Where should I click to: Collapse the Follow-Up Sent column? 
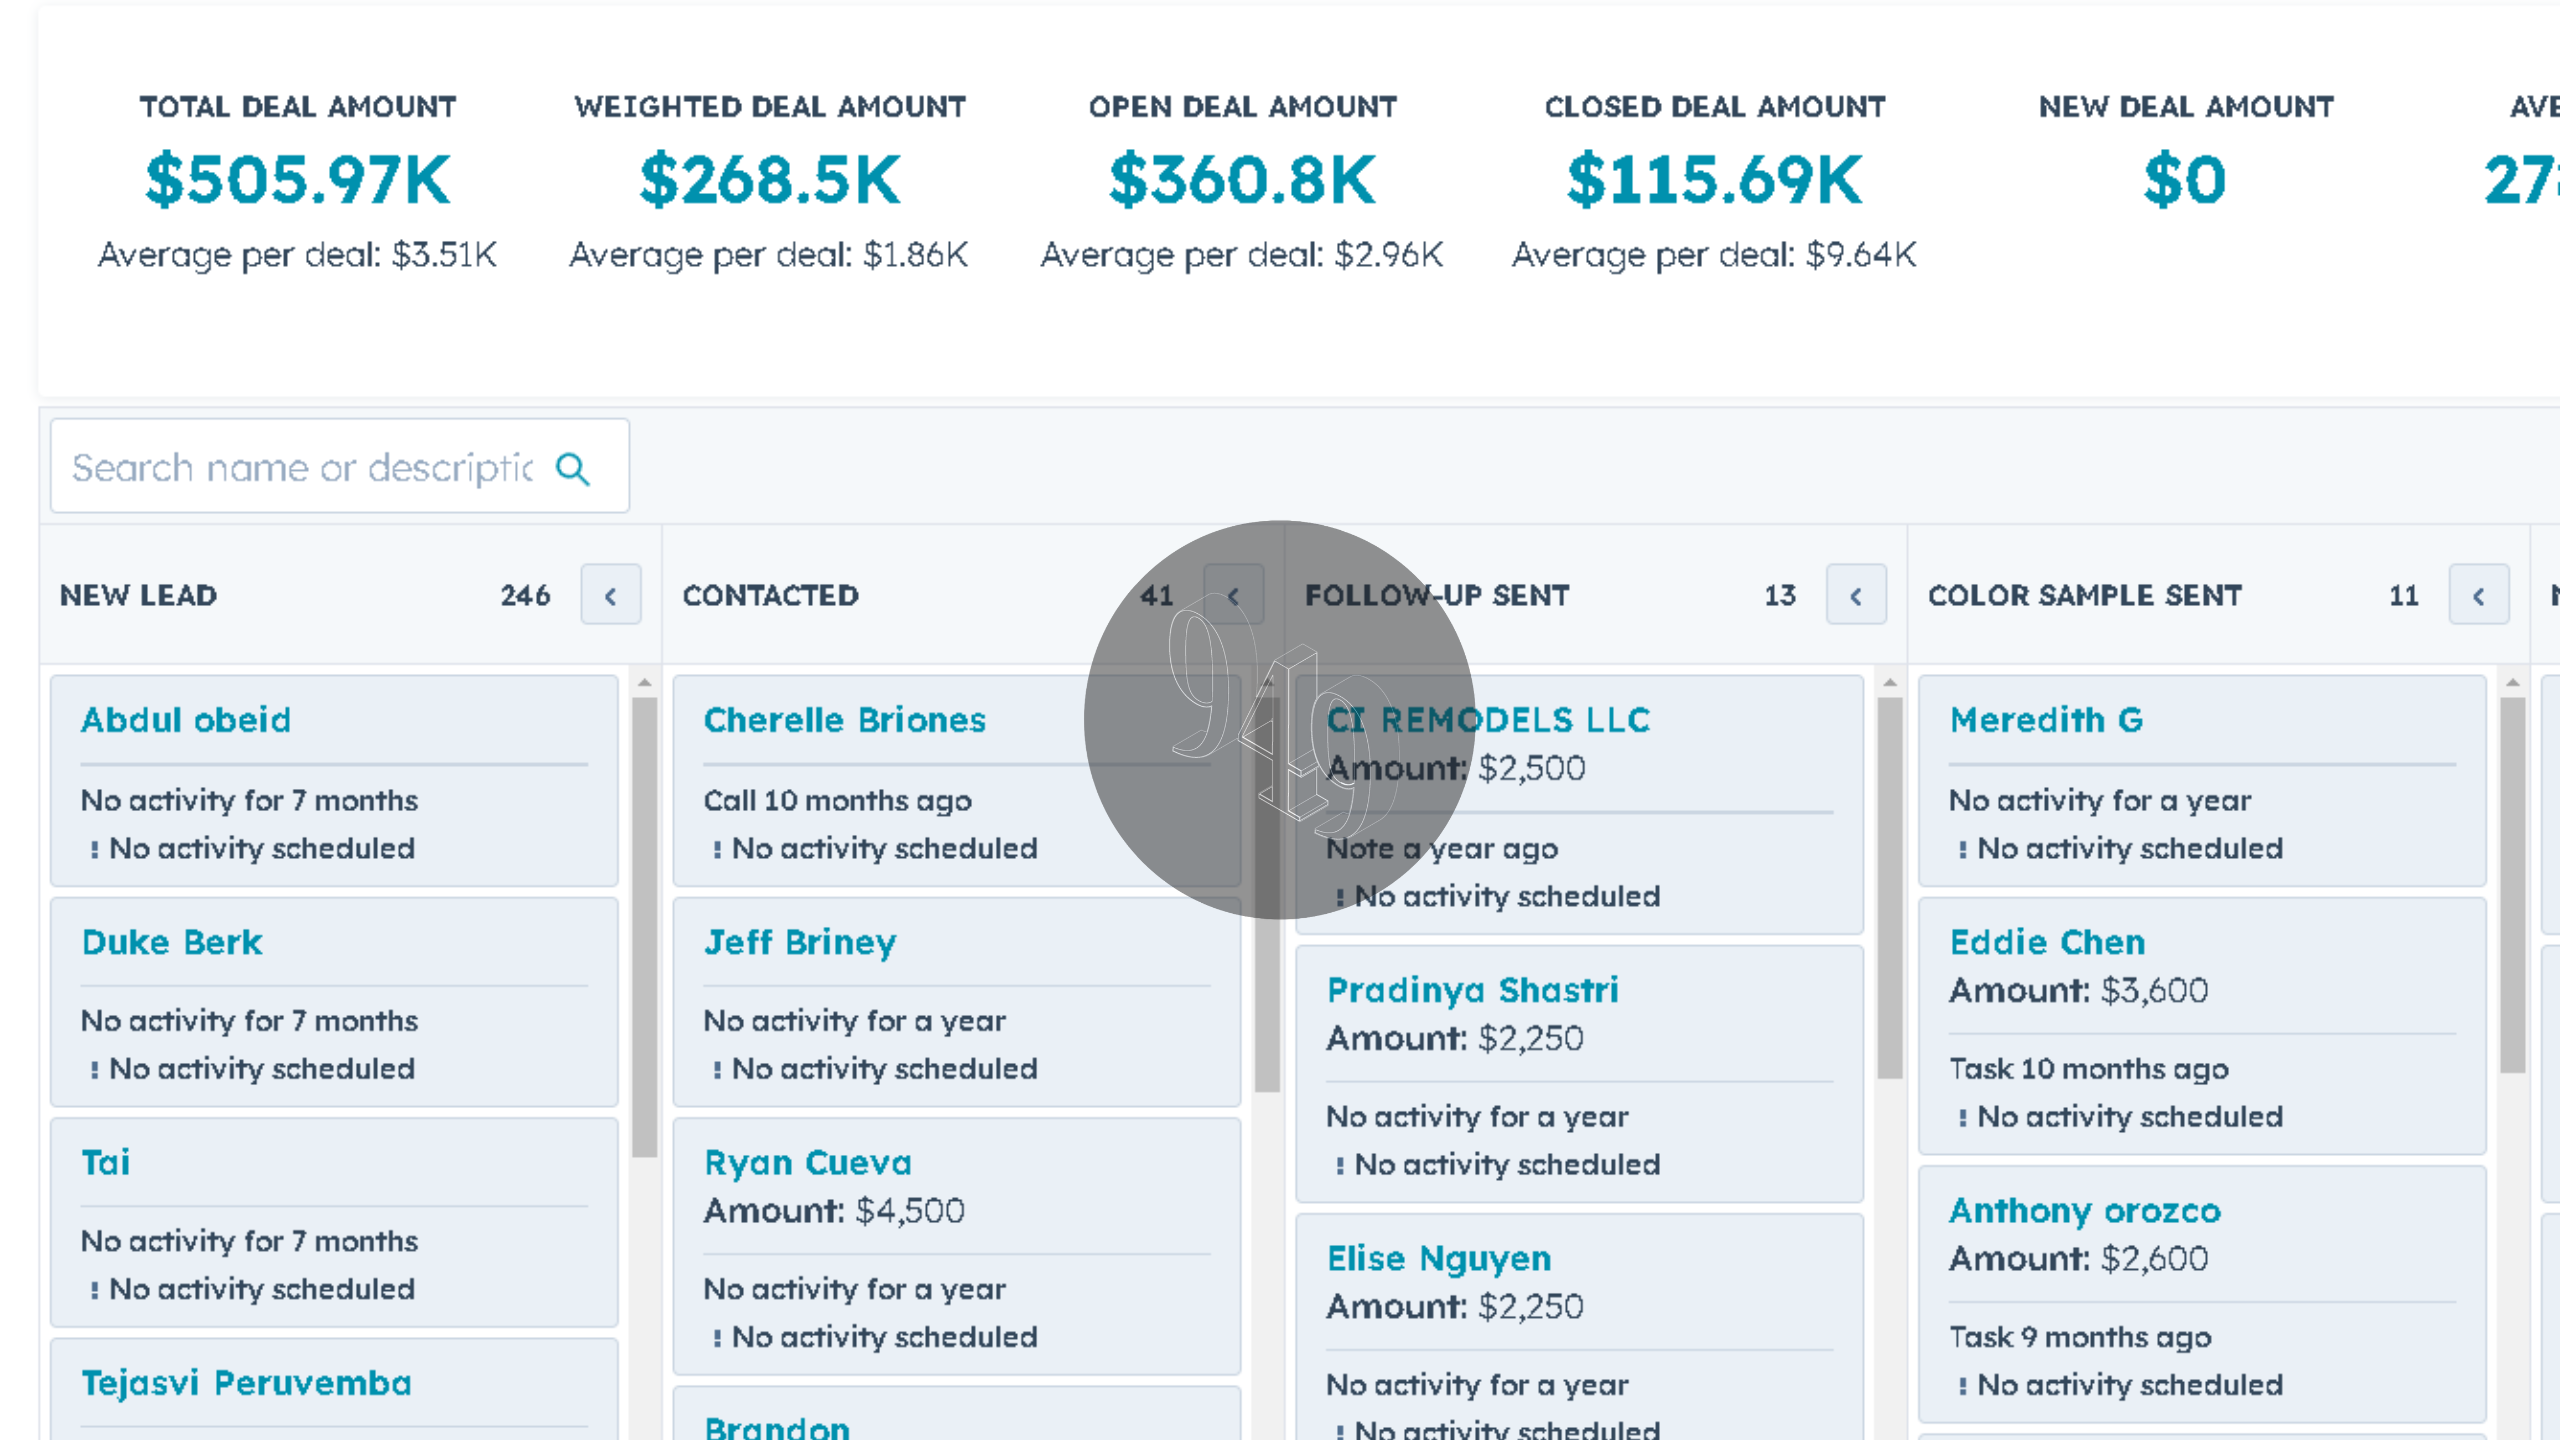1856,595
